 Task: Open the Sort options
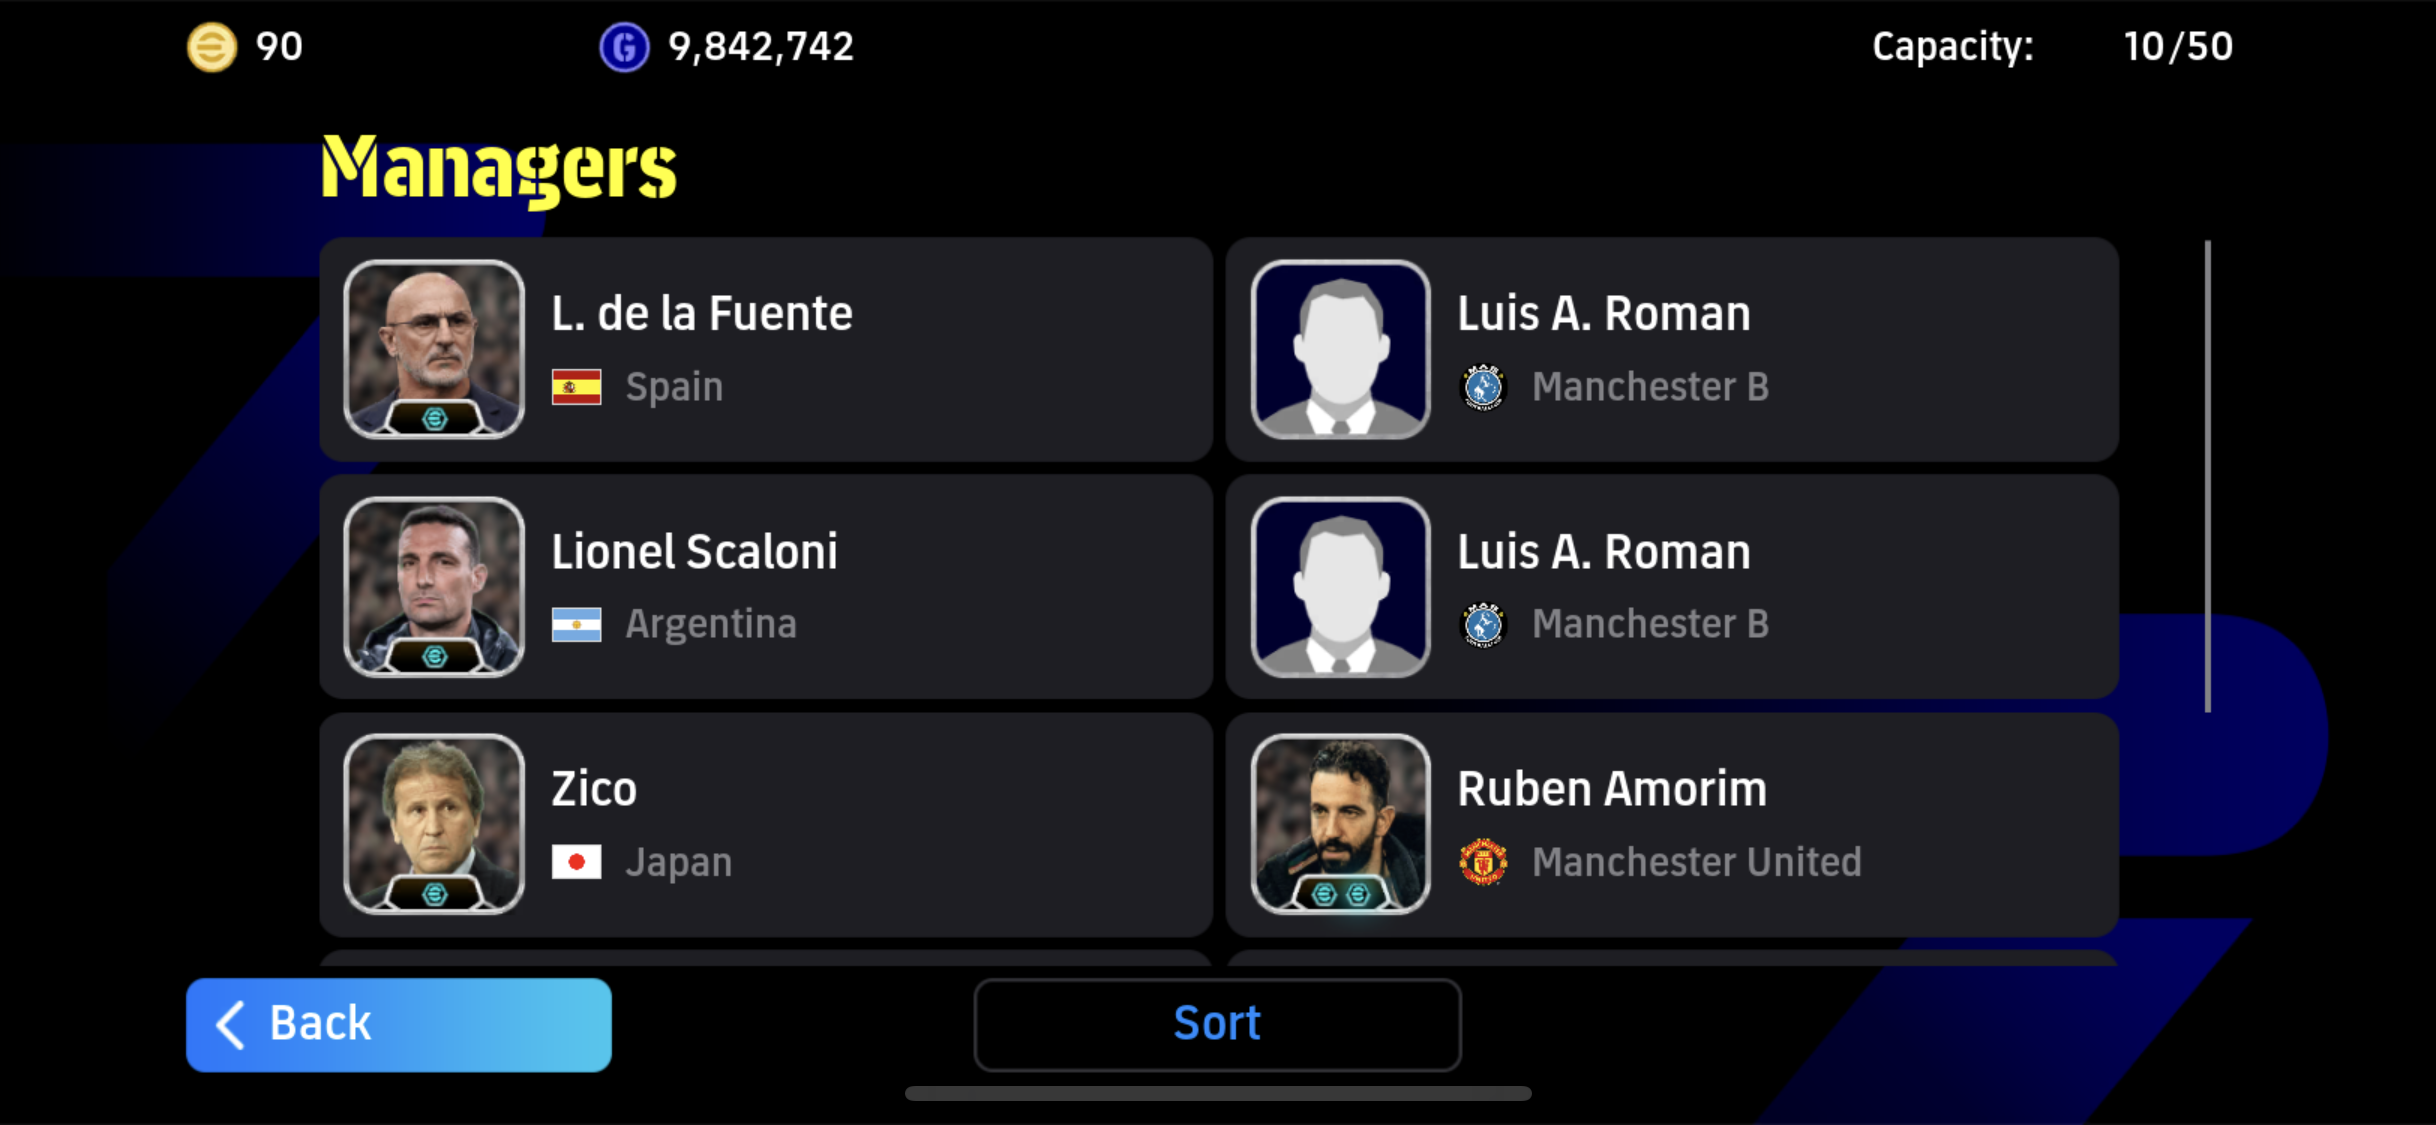1217,1025
